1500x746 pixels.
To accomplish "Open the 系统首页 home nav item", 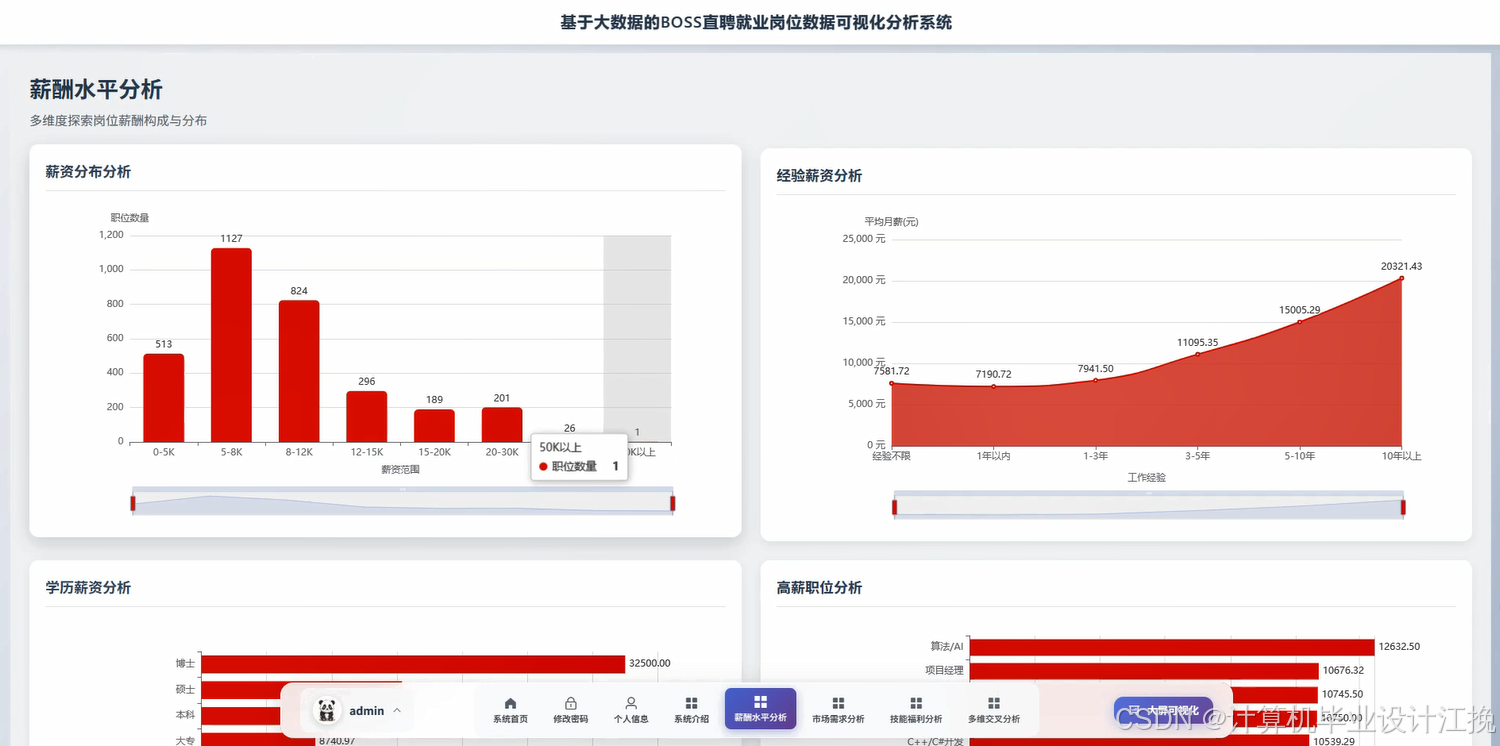I will pyautogui.click(x=510, y=710).
